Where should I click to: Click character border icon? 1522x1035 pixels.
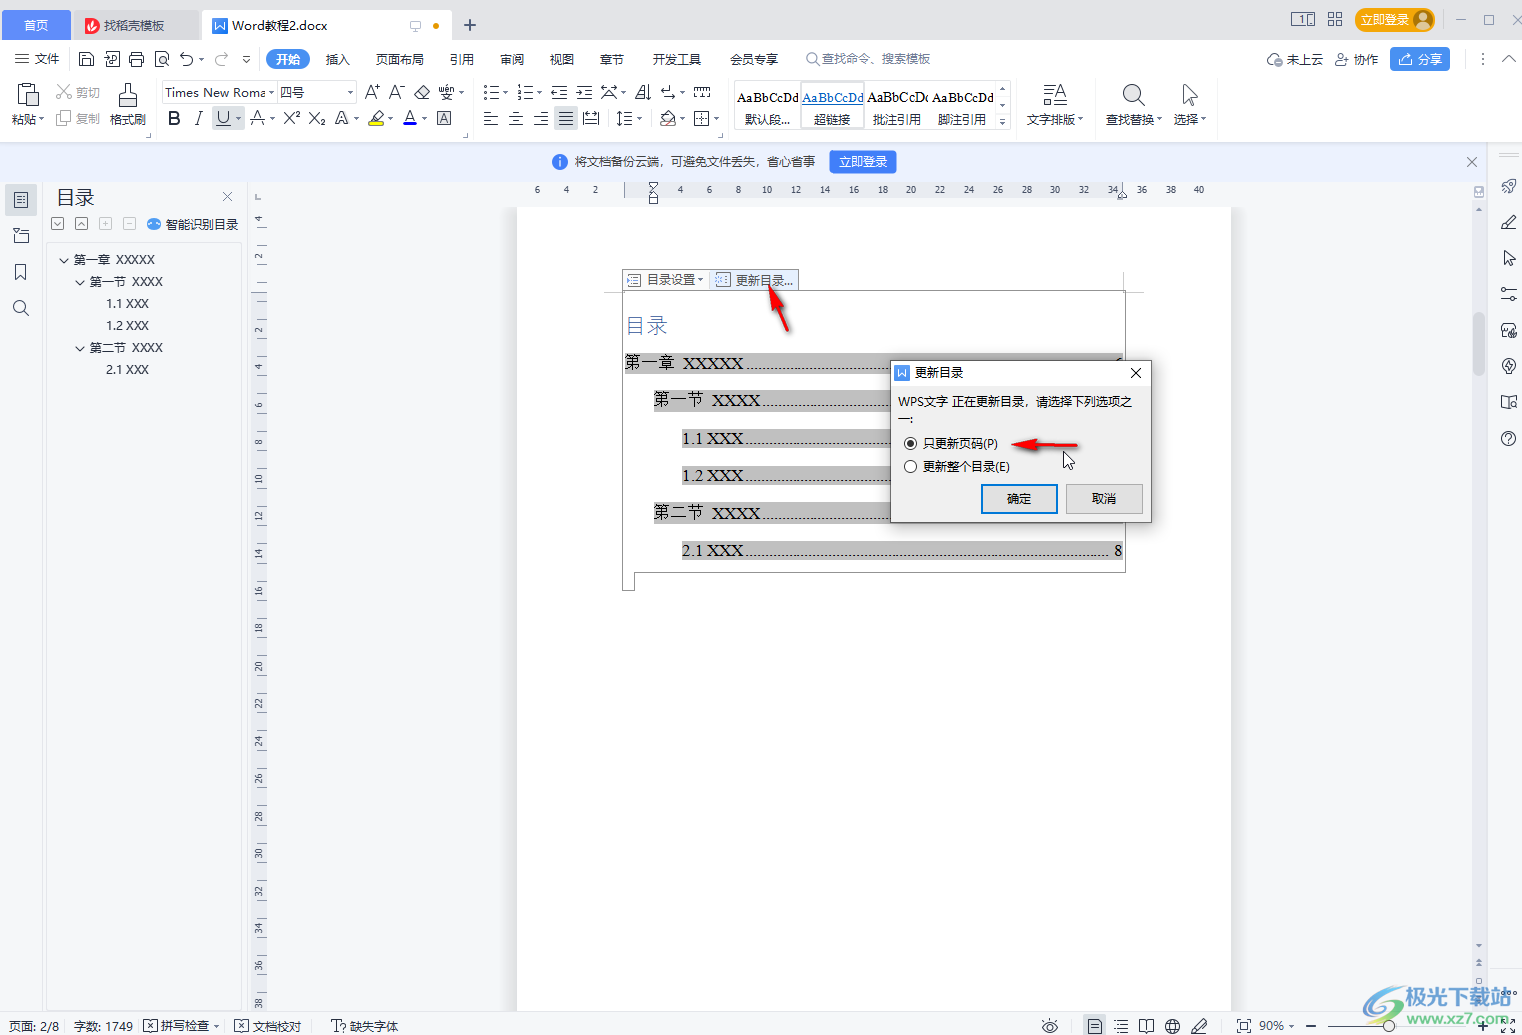(444, 118)
